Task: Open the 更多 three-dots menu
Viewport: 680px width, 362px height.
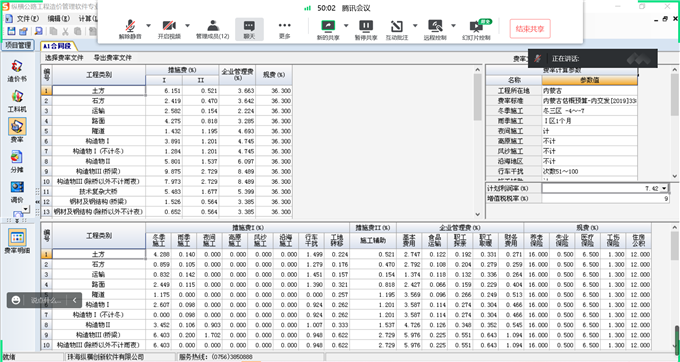Action: [x=284, y=29]
